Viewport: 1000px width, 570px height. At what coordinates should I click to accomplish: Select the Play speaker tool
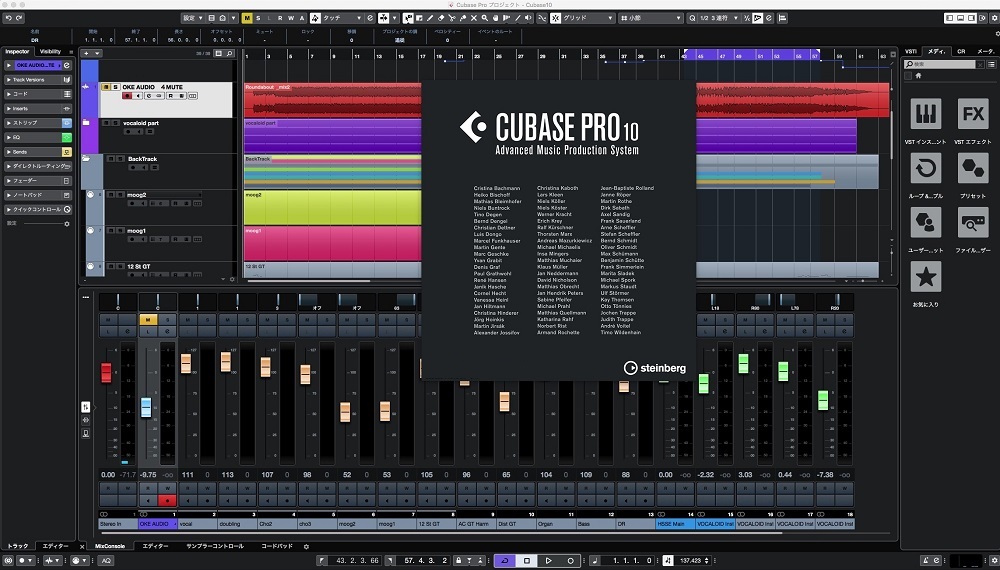point(527,18)
